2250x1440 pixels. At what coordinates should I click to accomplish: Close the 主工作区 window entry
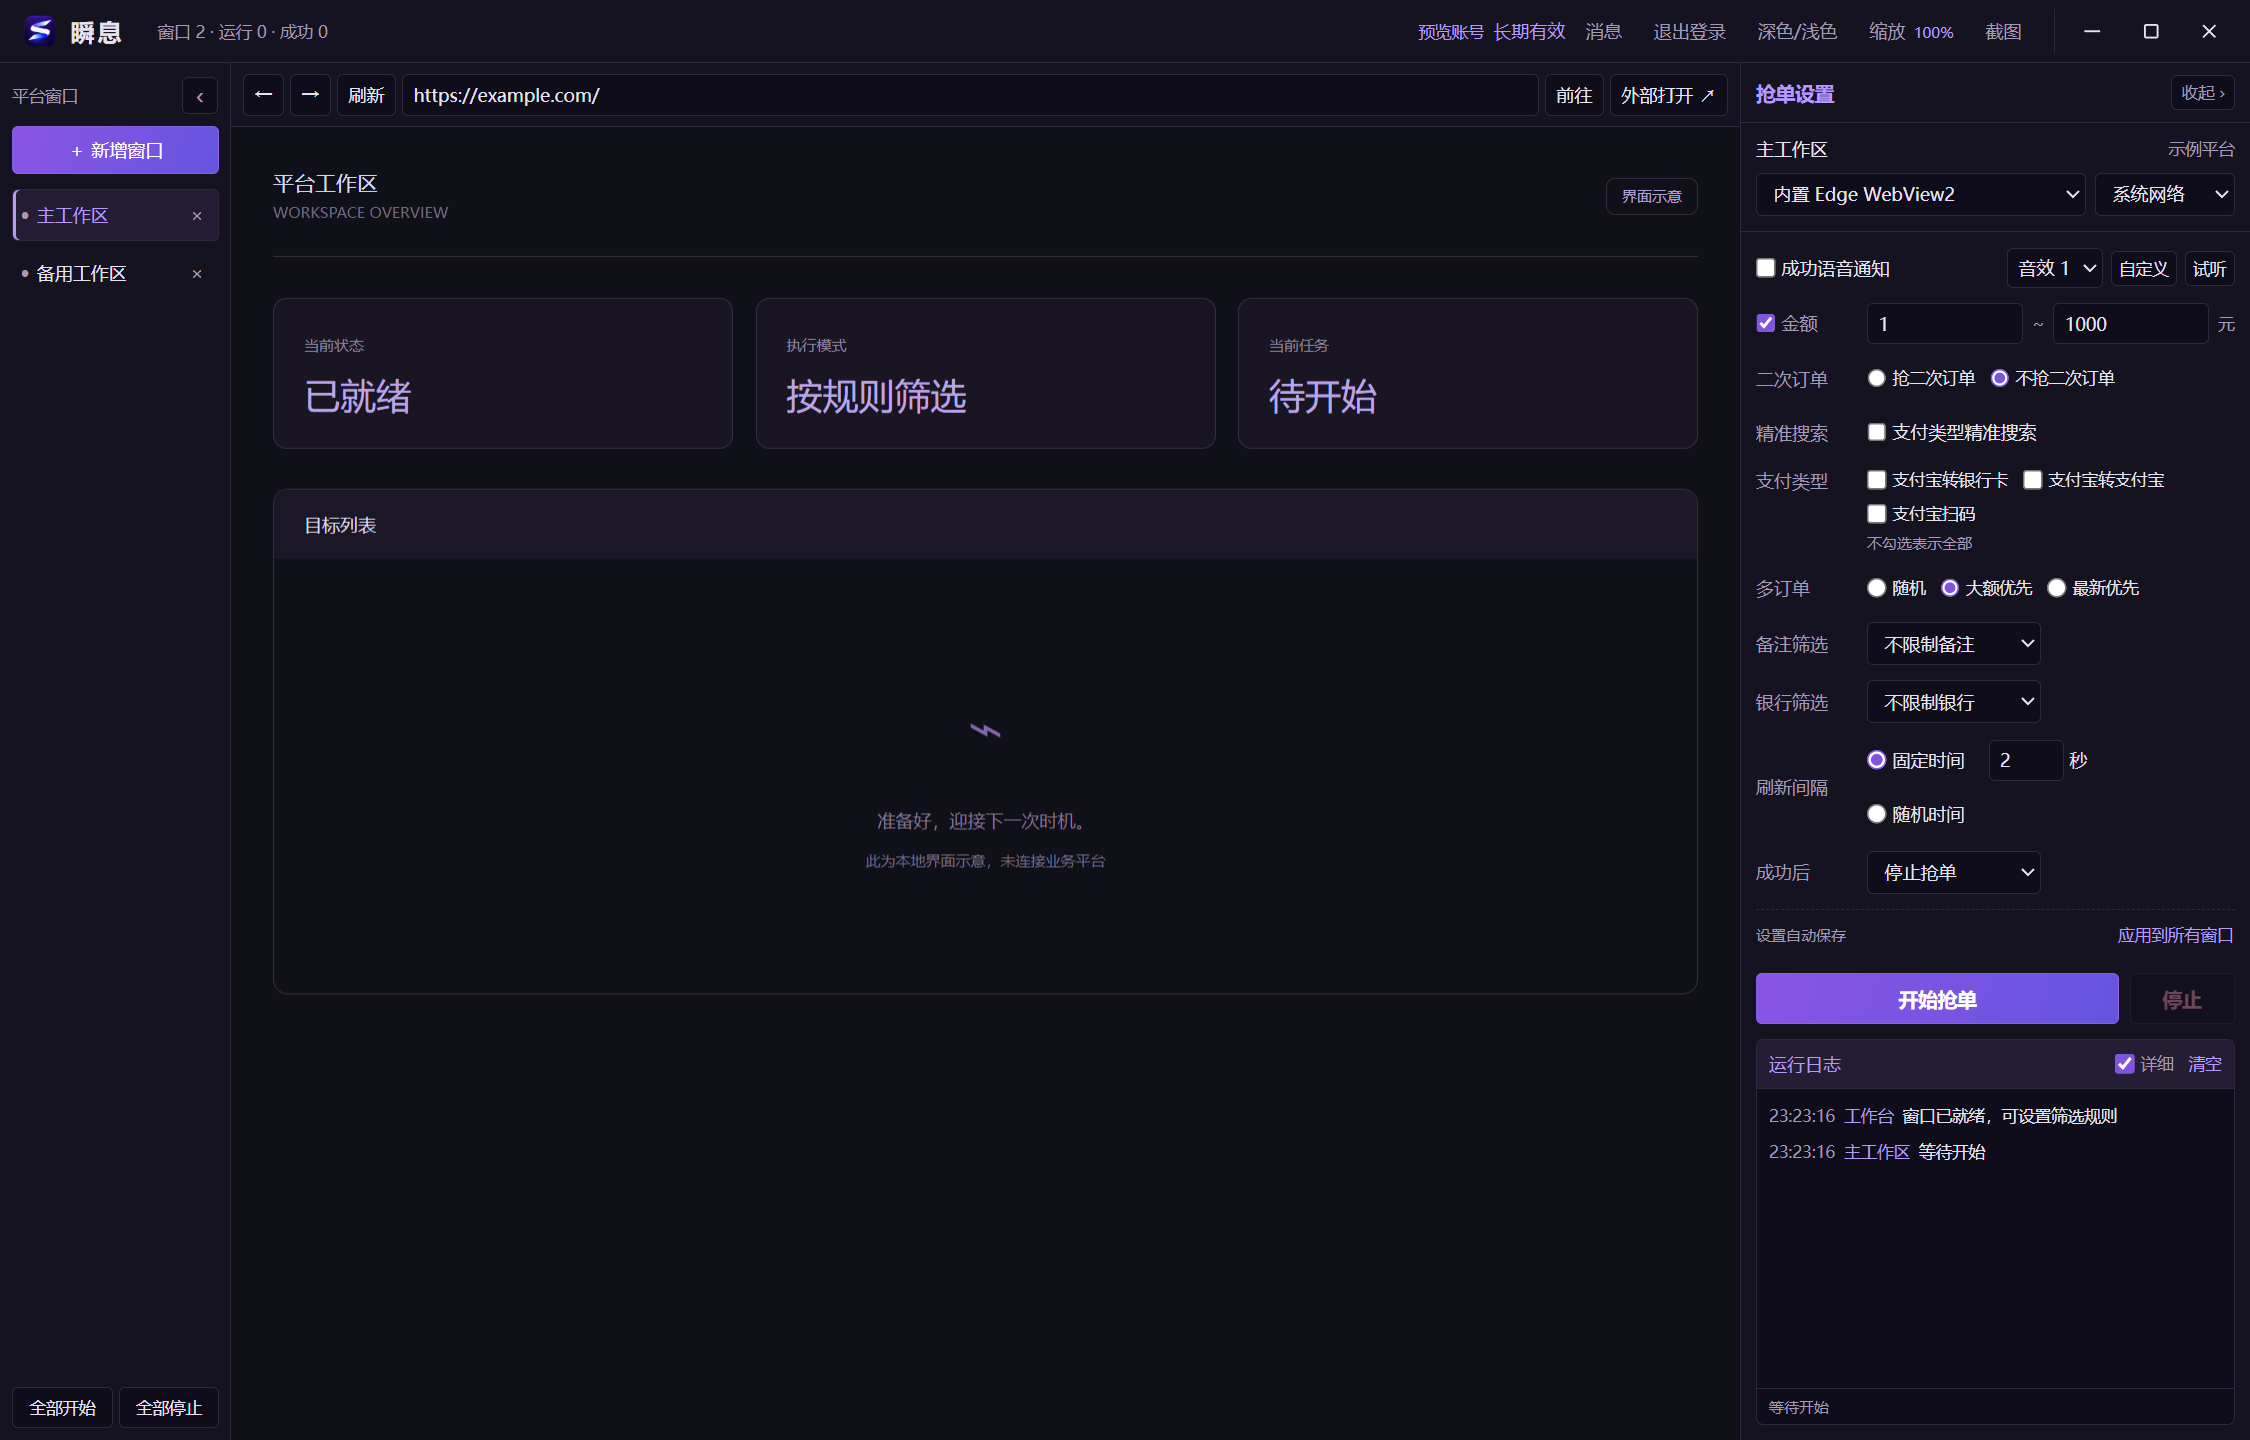197,216
